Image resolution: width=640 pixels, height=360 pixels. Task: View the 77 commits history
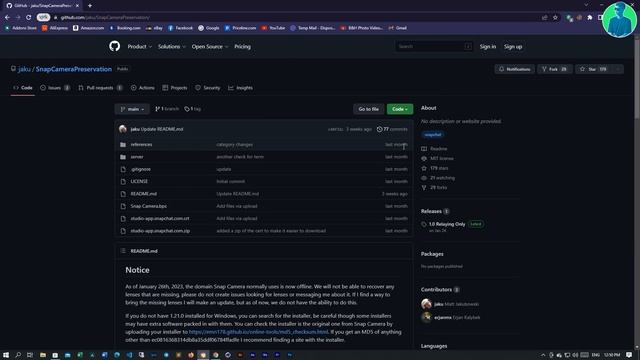click(x=392, y=129)
